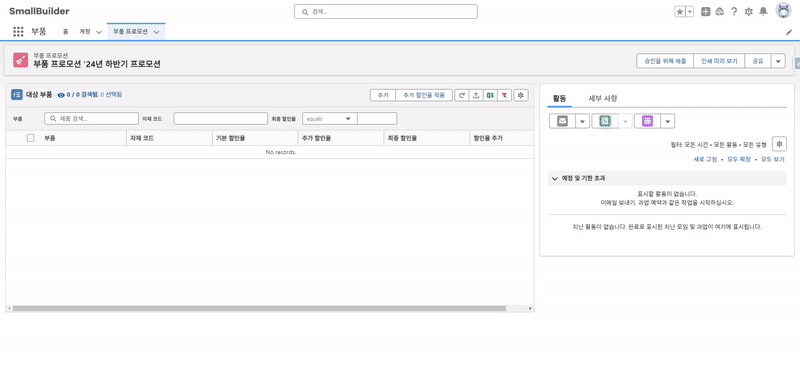
Task: Click the 추가 할인율 적용 button
Action: click(424, 95)
